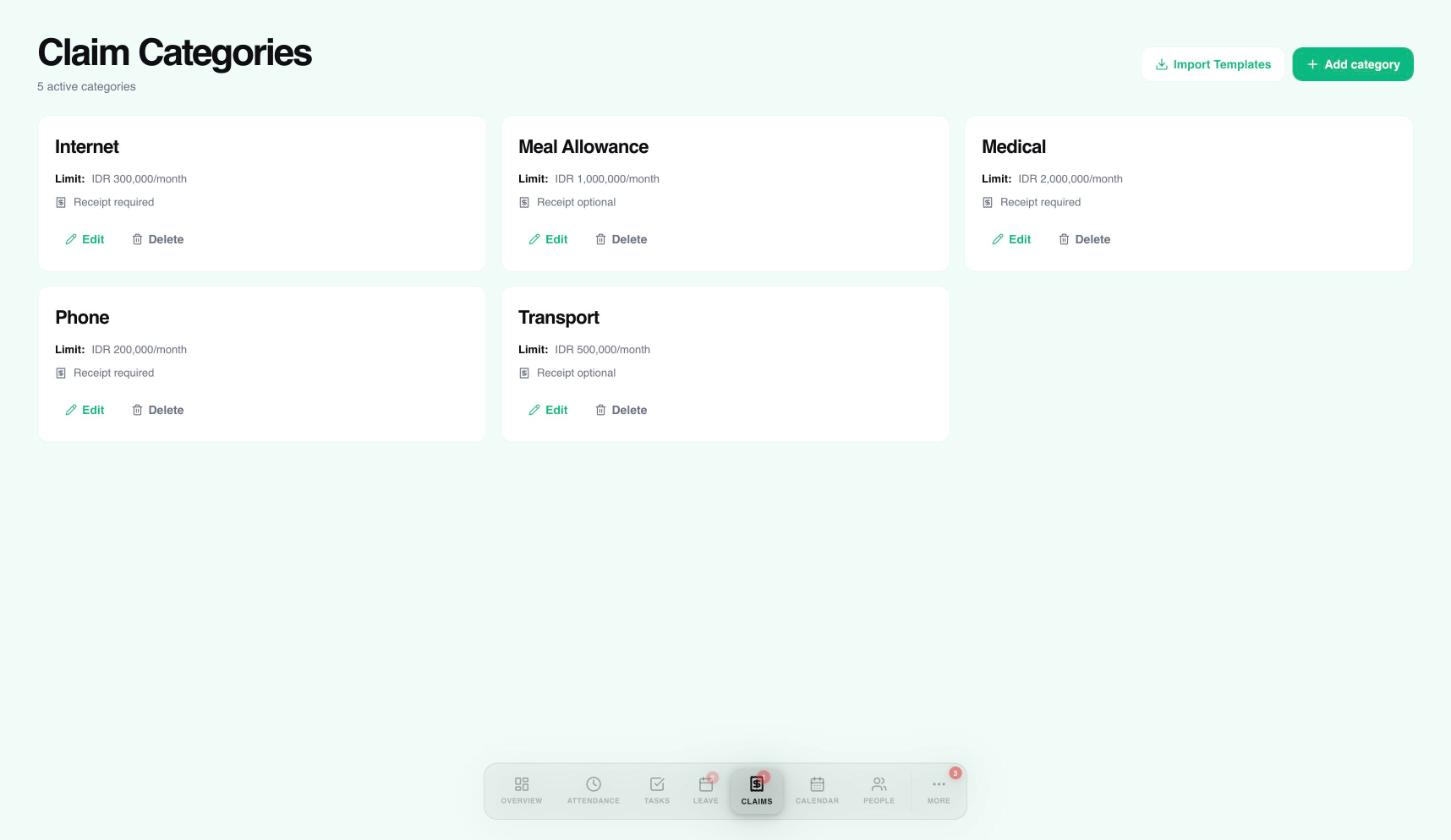Screen dimensions: 1451x840
Task: Go to the People section
Action: click(x=879, y=790)
